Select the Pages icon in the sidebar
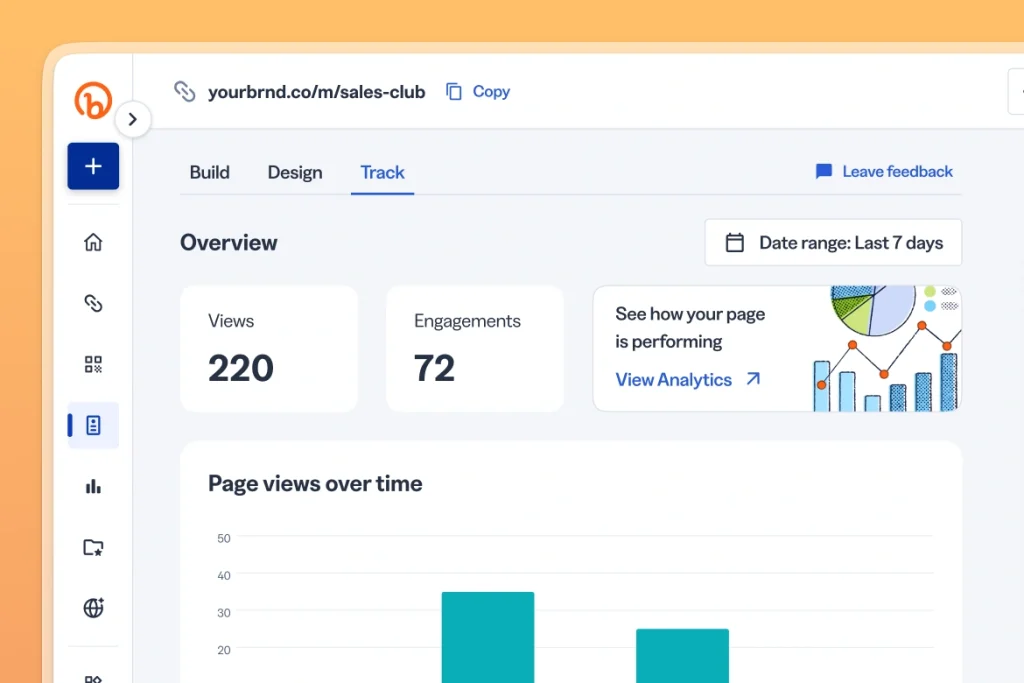 [x=93, y=425]
